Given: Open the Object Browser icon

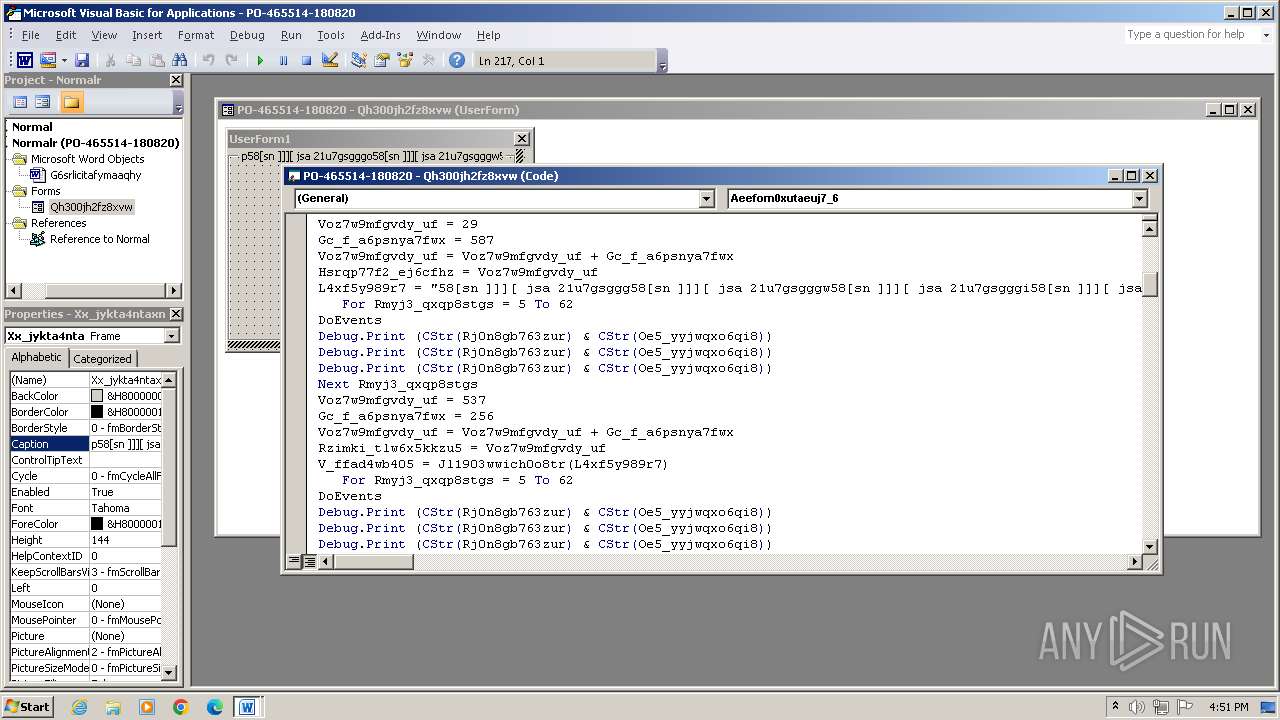Looking at the screenshot, I should 405,61.
